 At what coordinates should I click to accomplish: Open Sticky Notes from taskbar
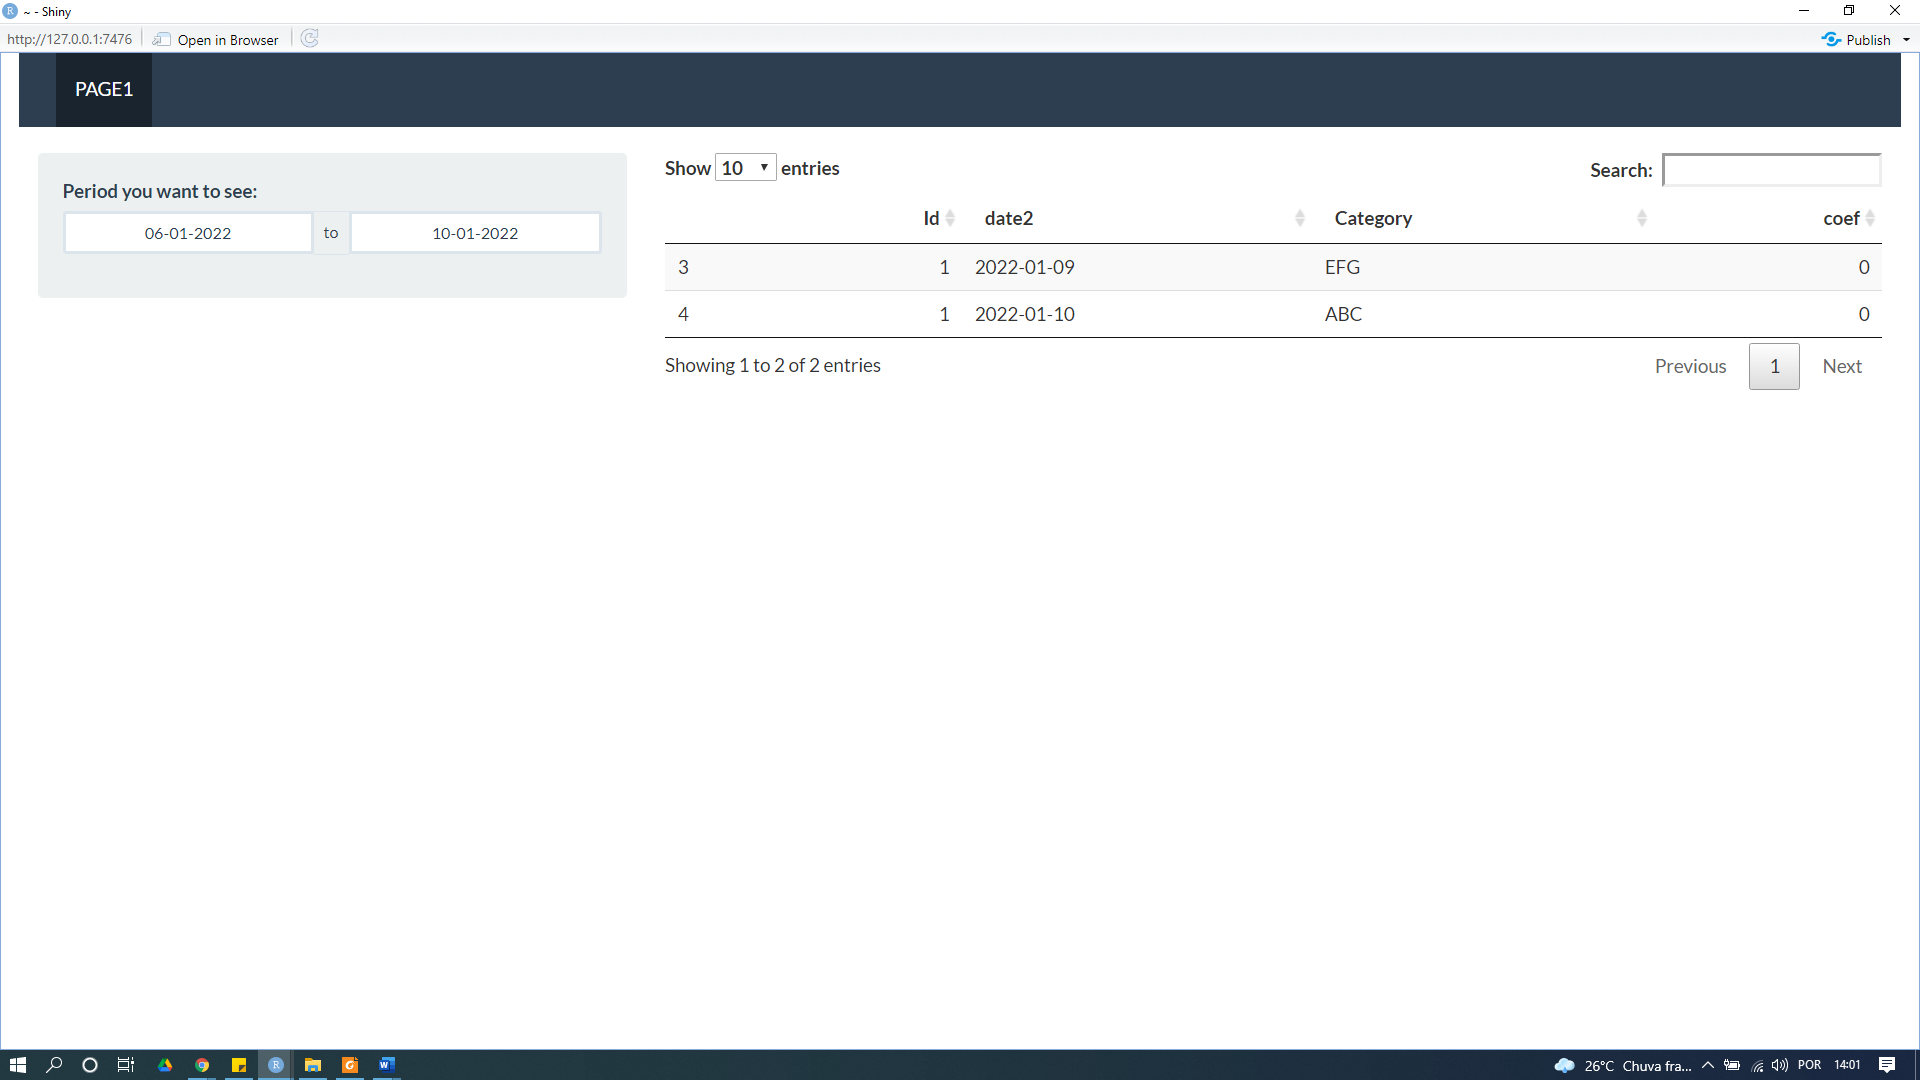point(239,1065)
